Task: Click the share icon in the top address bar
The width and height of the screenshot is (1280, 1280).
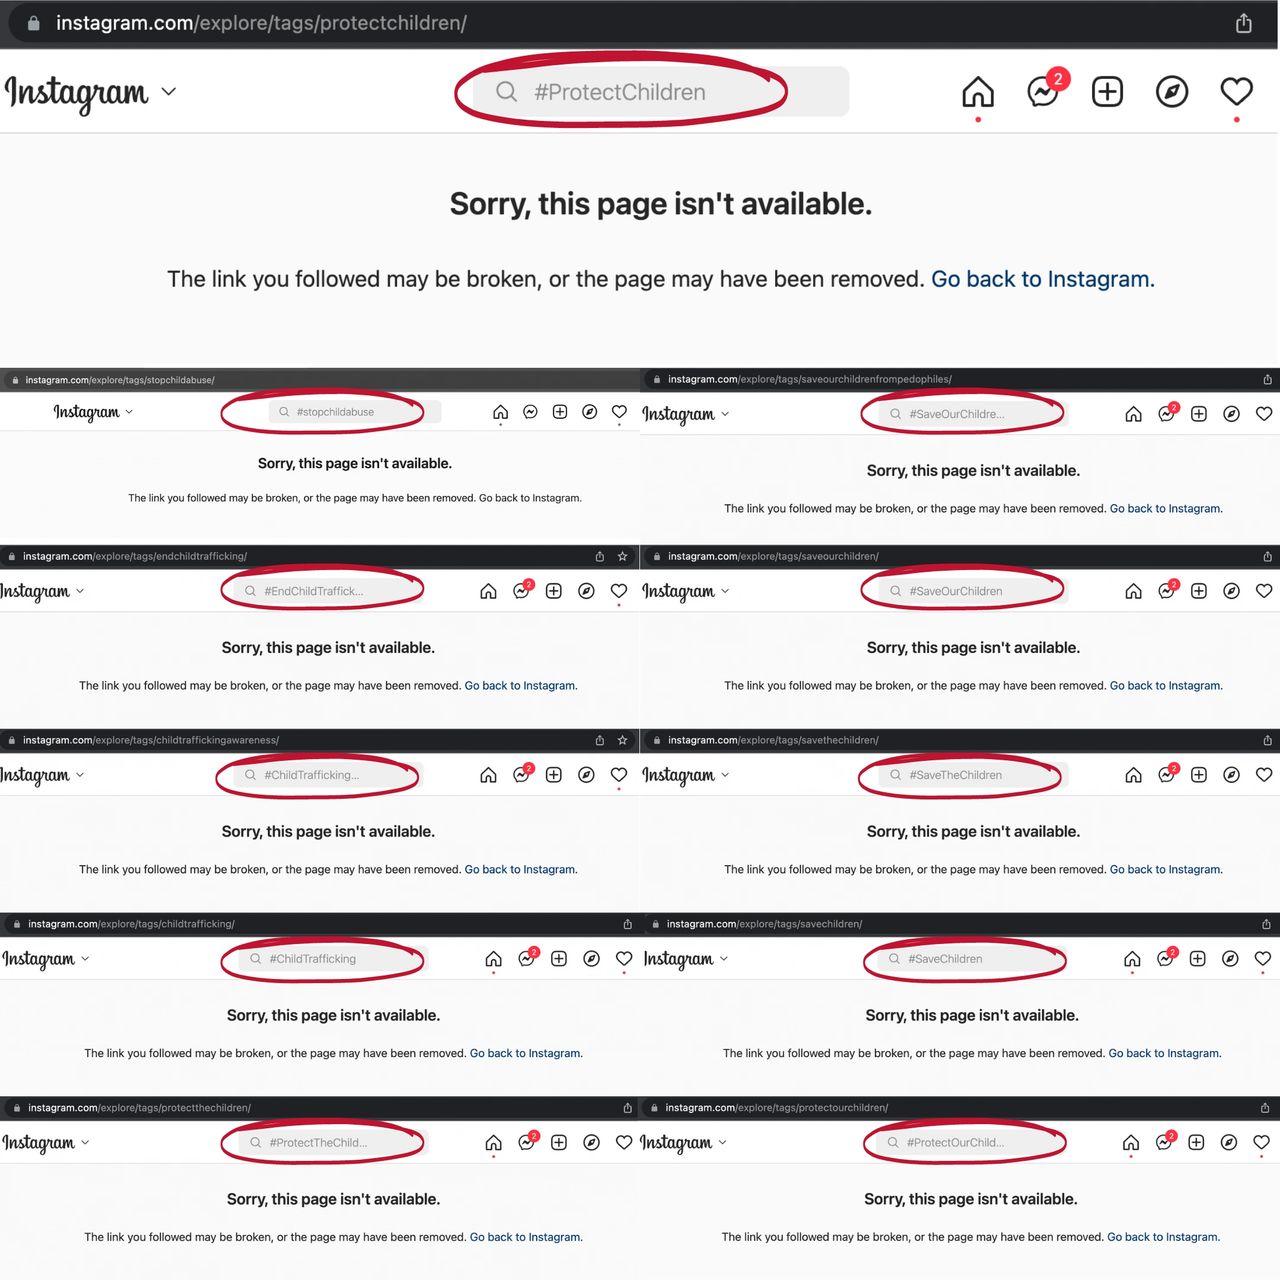Action: (x=1243, y=23)
